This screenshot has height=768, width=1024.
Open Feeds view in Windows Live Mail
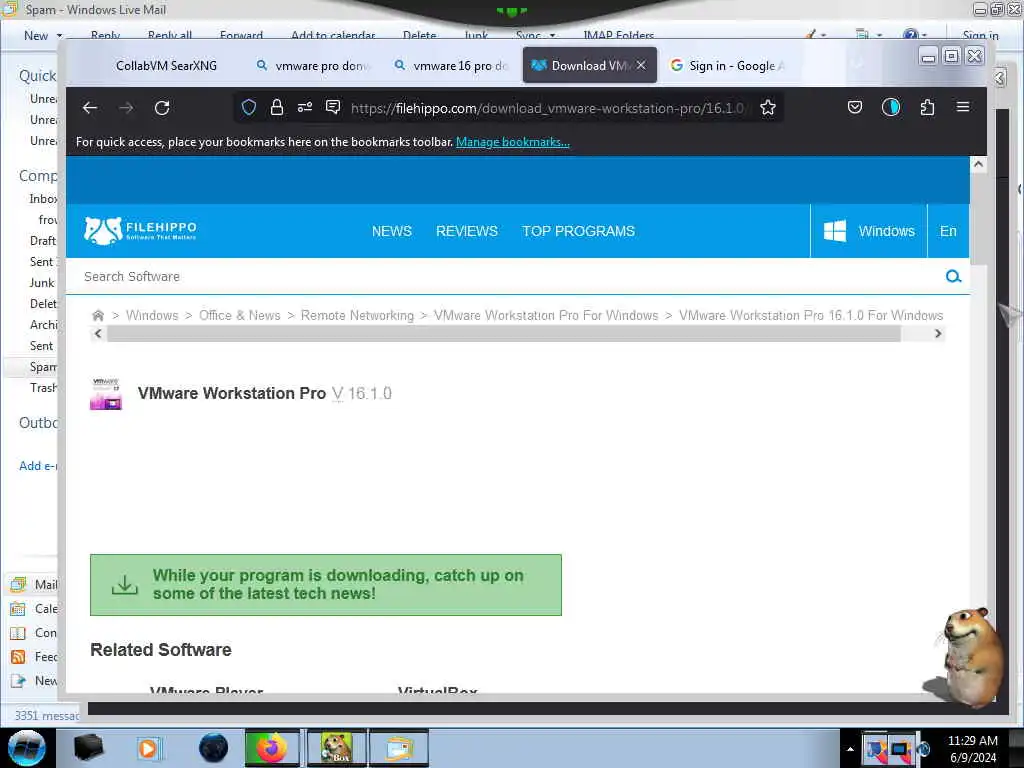pyautogui.click(x=34, y=657)
